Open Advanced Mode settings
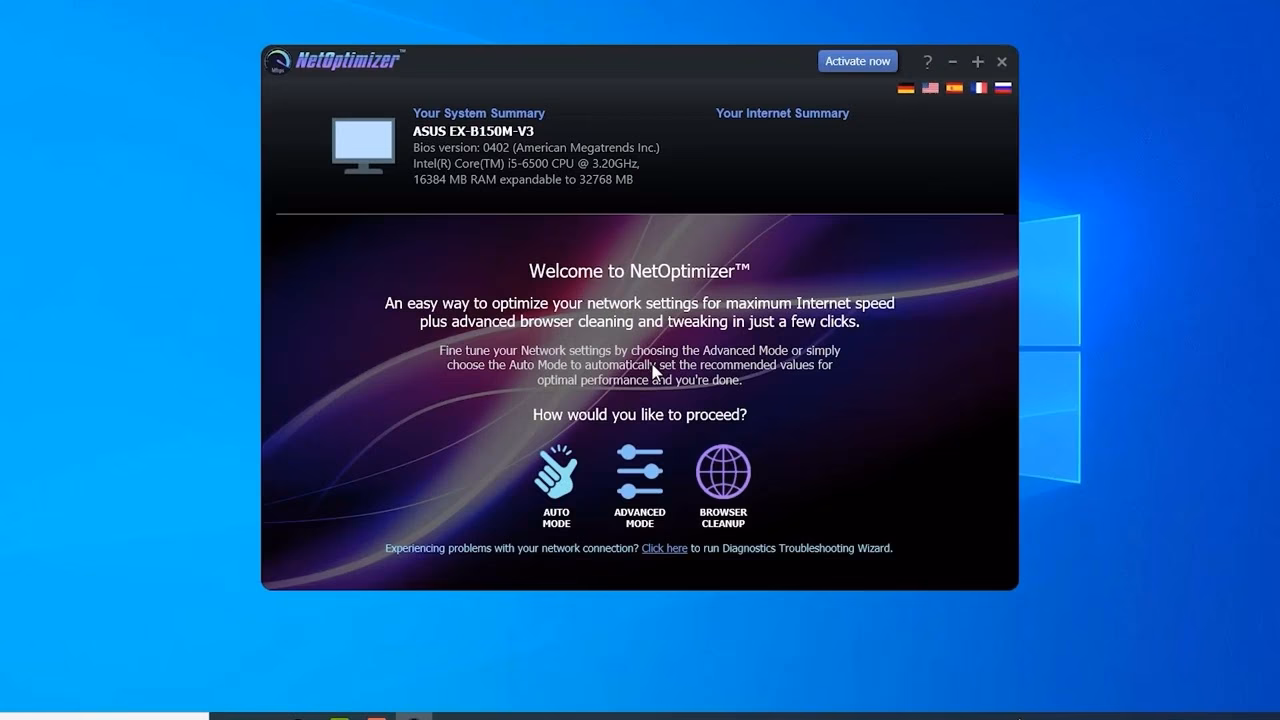The image size is (1280, 720). 640,486
